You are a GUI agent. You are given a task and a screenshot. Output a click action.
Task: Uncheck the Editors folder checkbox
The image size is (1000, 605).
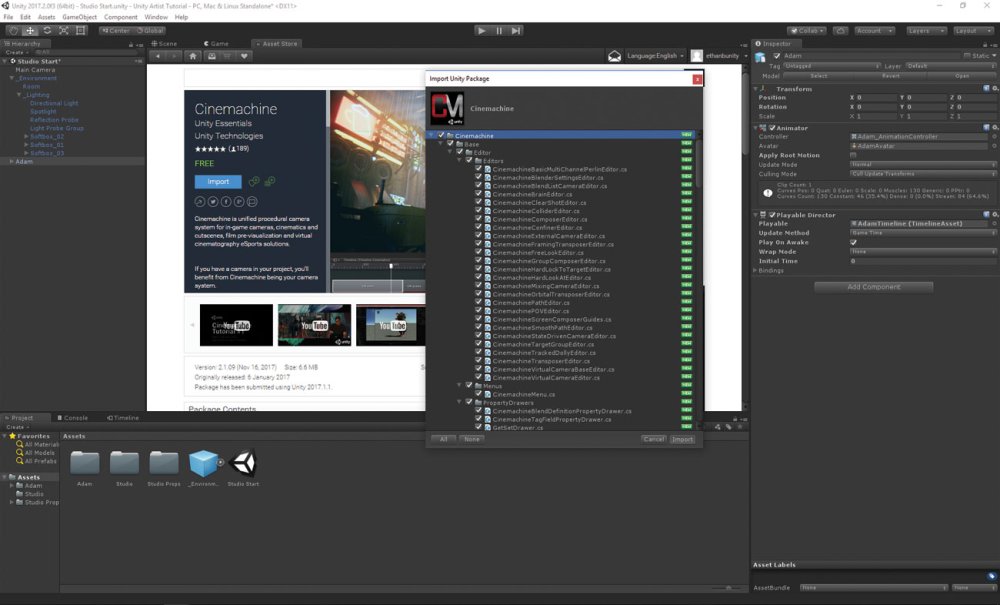tap(469, 161)
